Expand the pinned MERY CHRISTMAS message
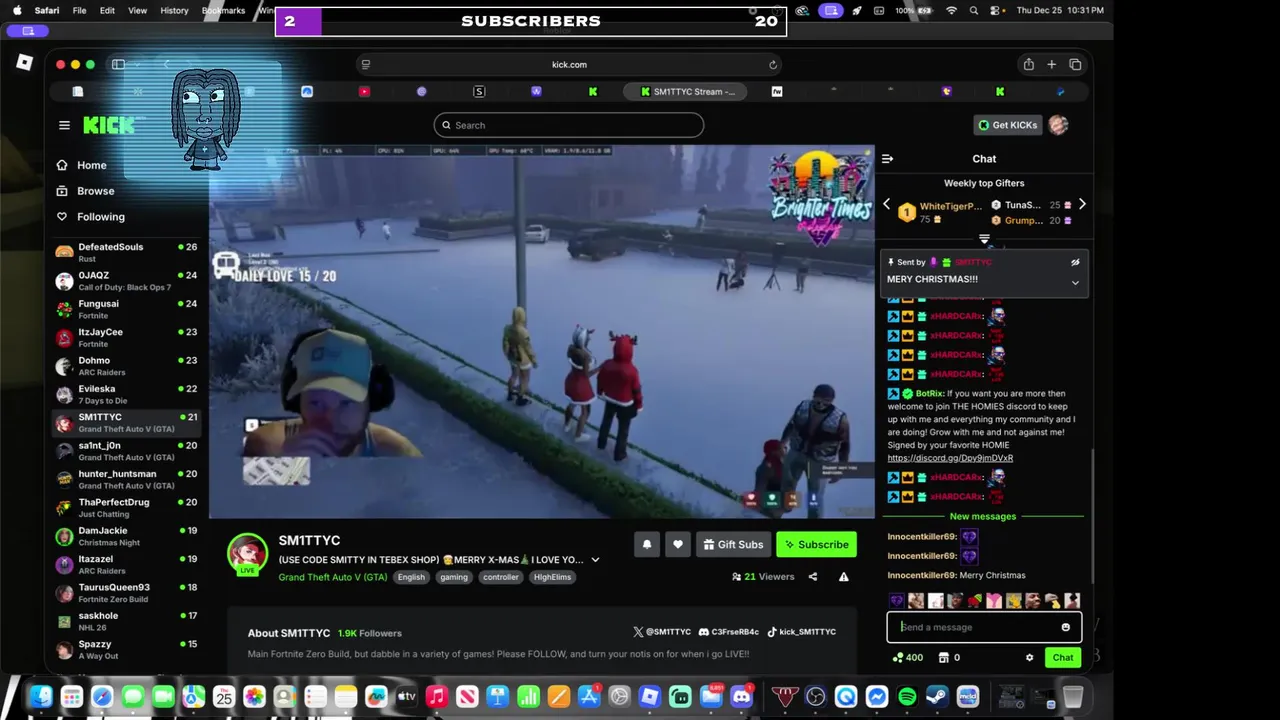1280x720 pixels. pos(1075,283)
